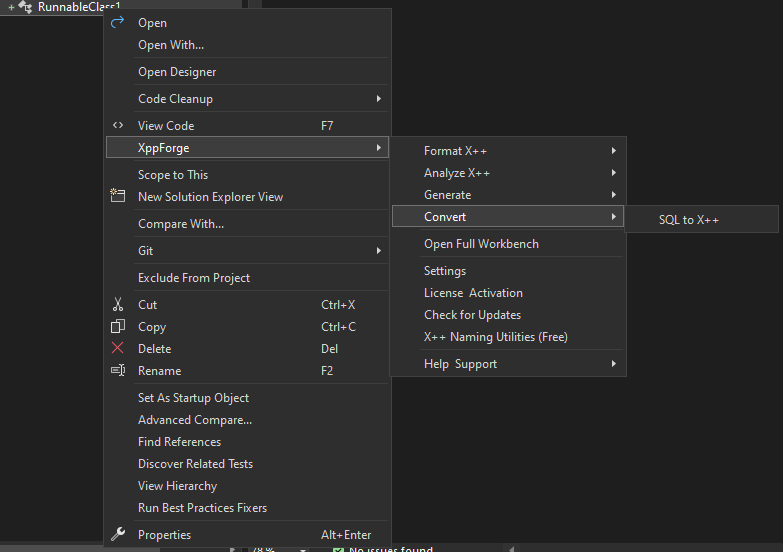
Task: Click the Rename icon
Action: (x=118, y=370)
